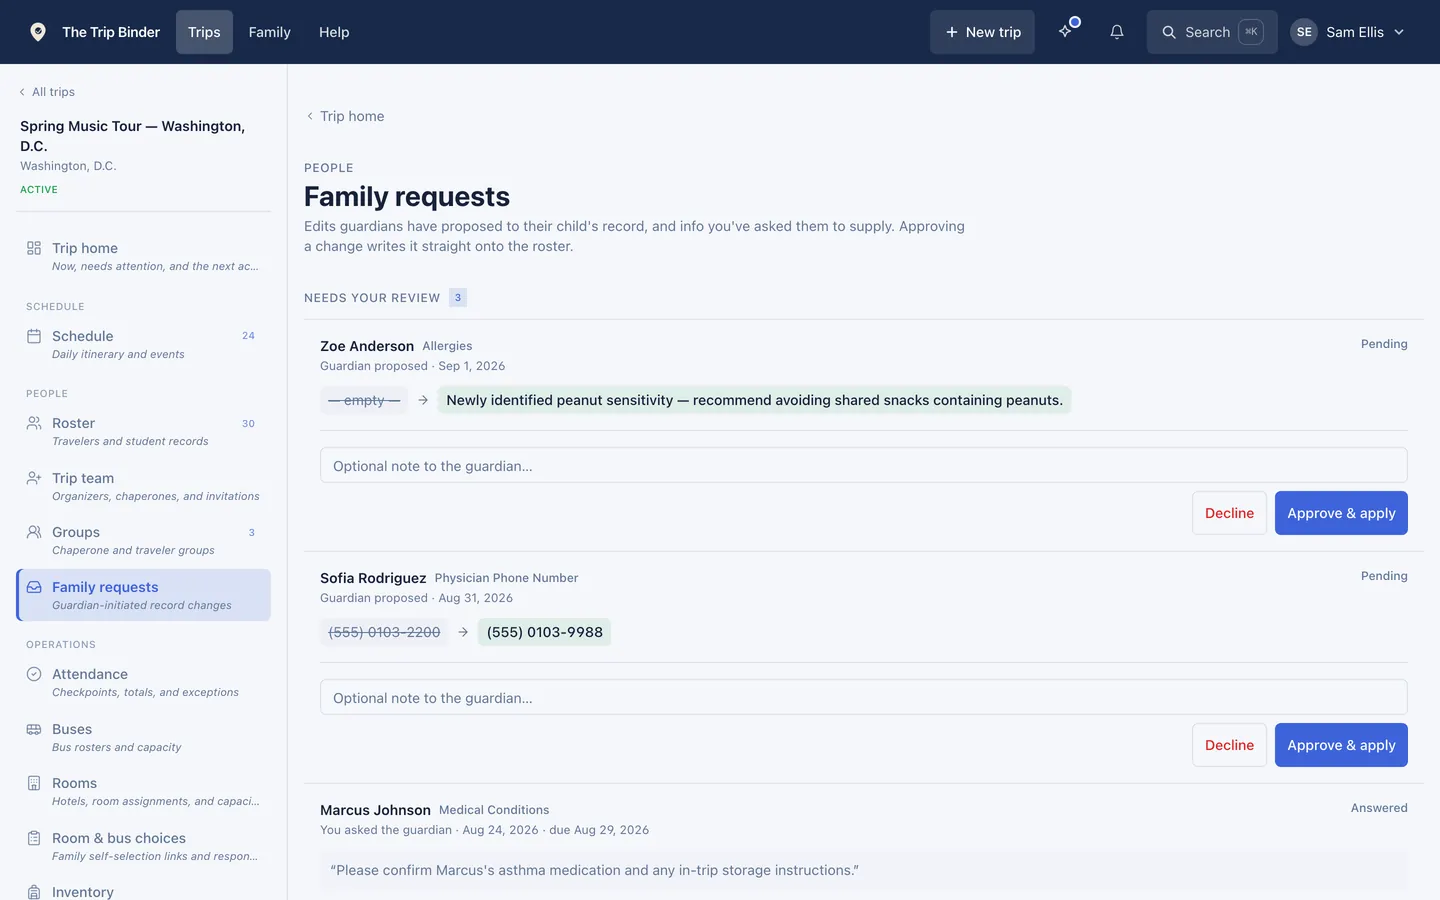1440x900 pixels.
Task: Click the Roster people icon
Action: (34, 423)
